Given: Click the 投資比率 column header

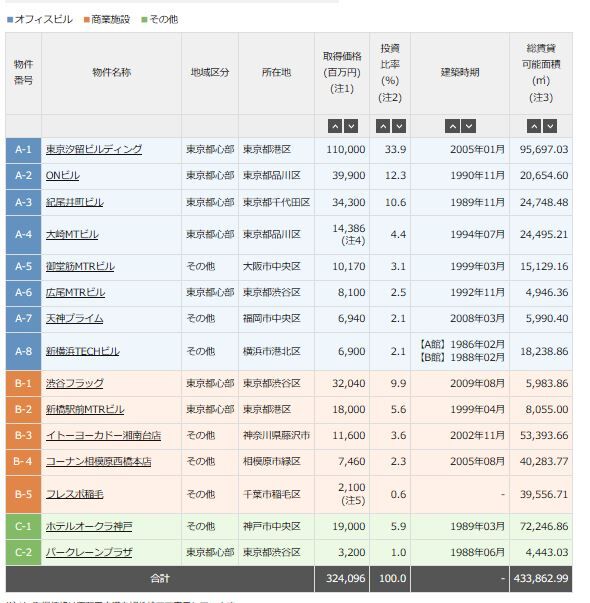Looking at the screenshot, I should 390,73.
